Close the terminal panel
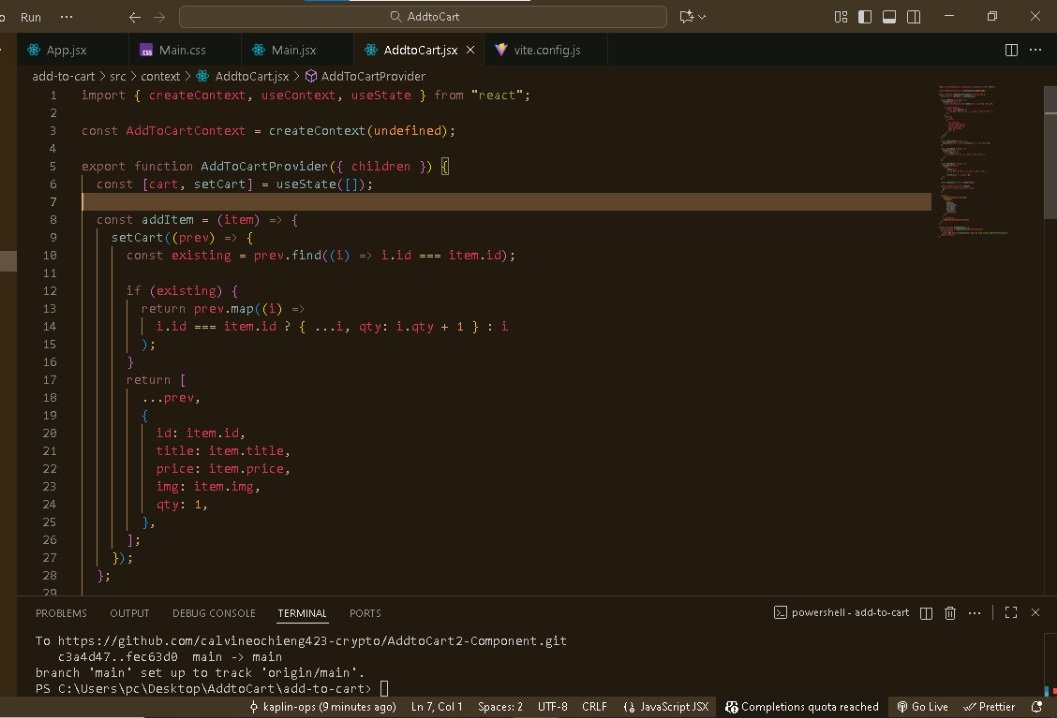Viewport: 1057px width, 718px height. point(1035,612)
